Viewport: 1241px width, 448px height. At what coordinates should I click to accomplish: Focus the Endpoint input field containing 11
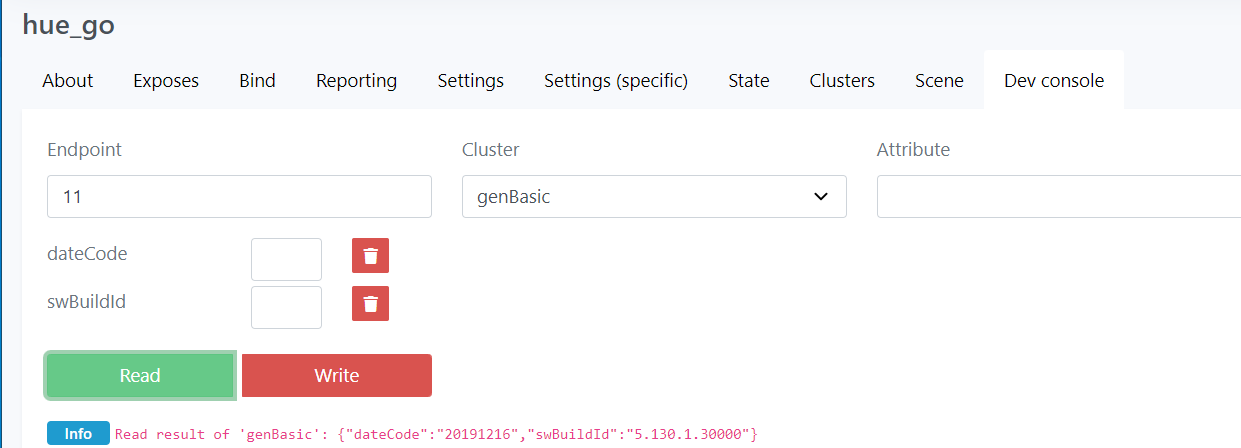point(239,197)
